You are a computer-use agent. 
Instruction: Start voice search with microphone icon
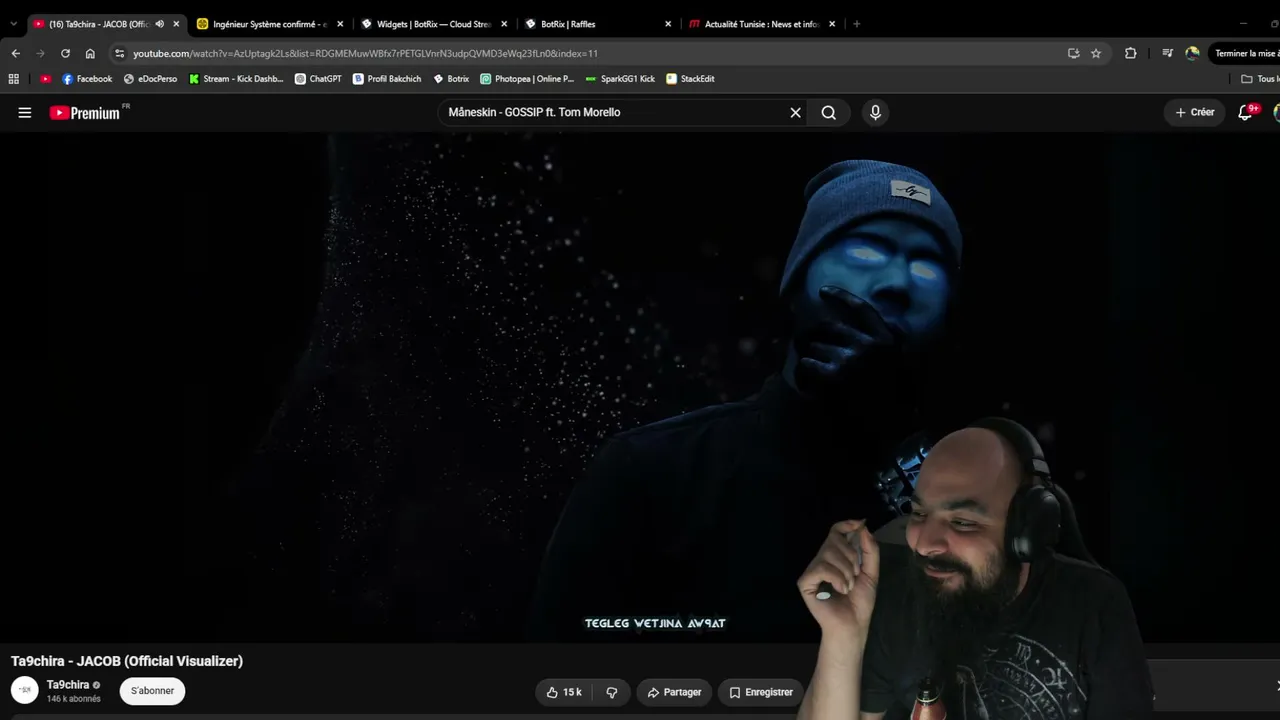pyautogui.click(x=875, y=113)
